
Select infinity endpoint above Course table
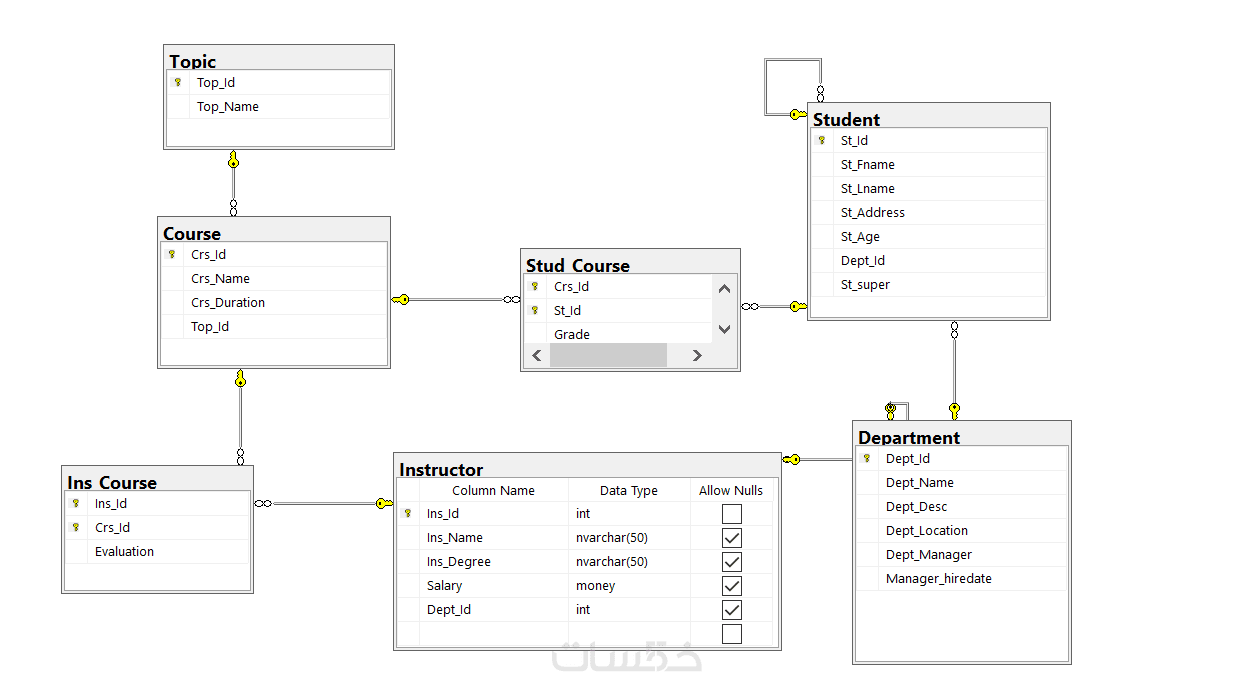pyautogui.click(x=233, y=207)
